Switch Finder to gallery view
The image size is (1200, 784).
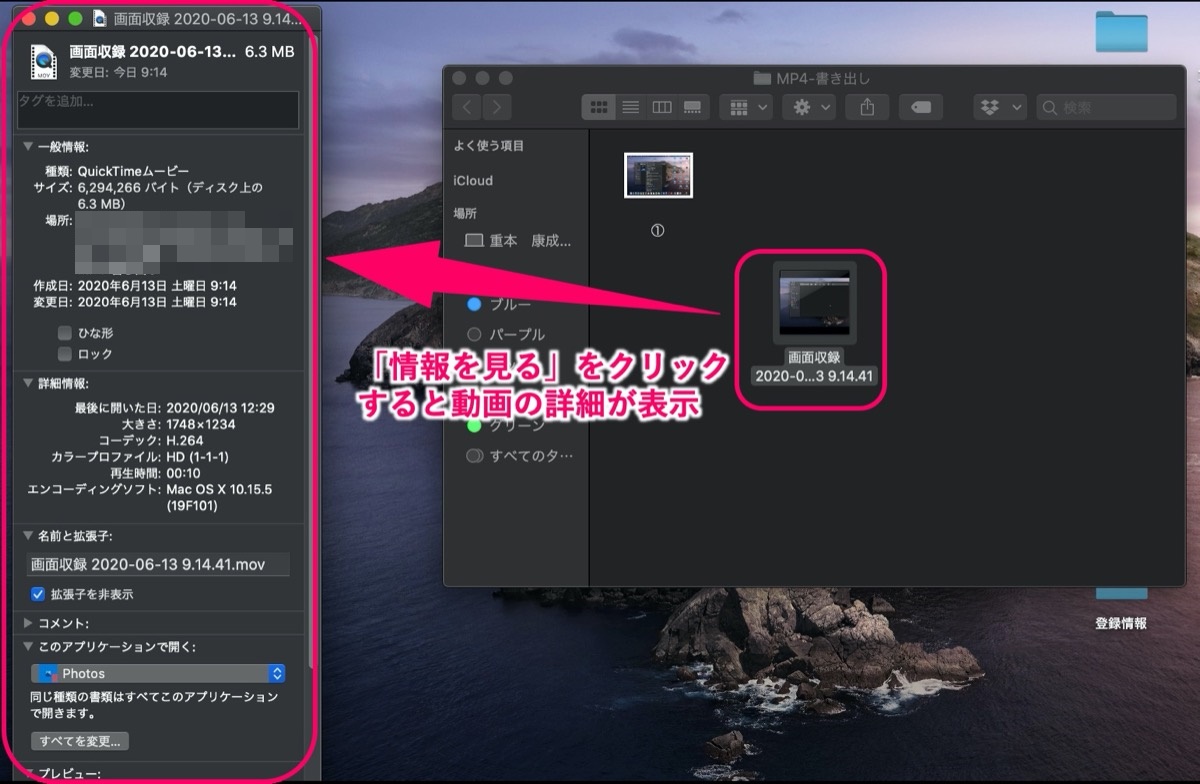click(691, 107)
